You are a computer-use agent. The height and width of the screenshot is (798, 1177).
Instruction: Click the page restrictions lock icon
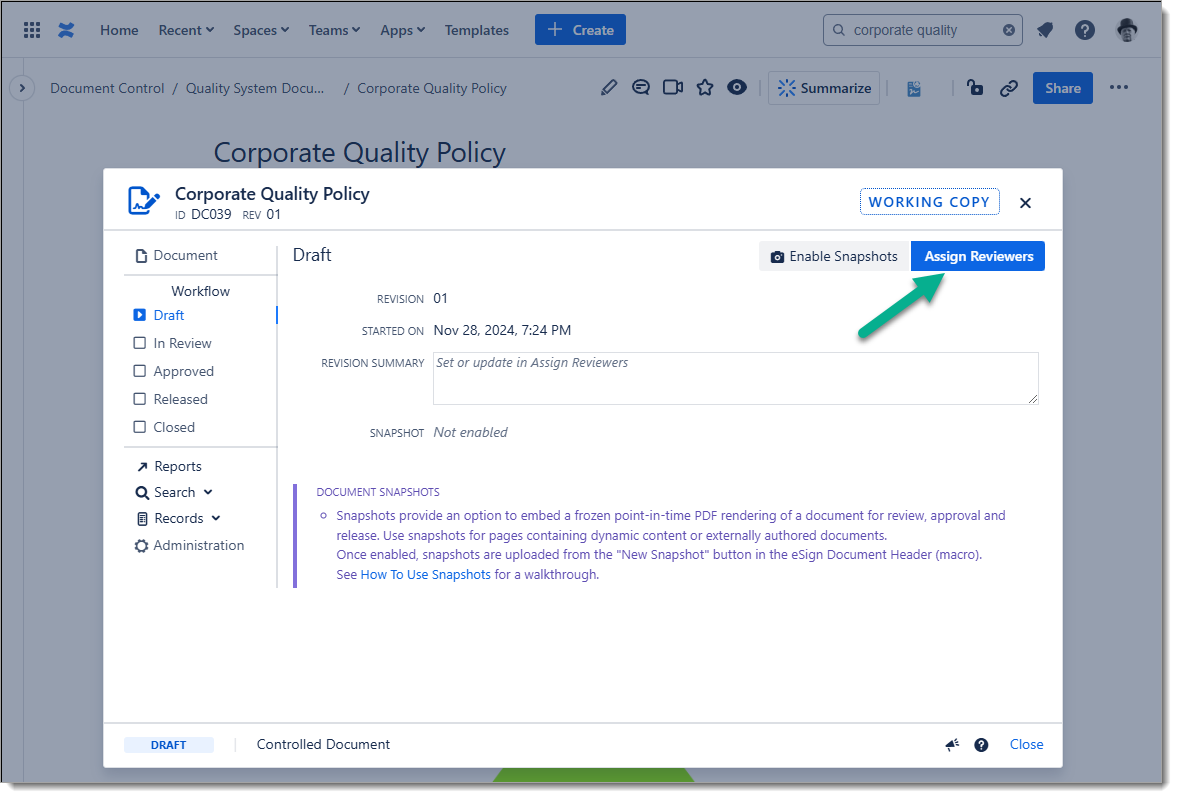pyautogui.click(x=975, y=88)
